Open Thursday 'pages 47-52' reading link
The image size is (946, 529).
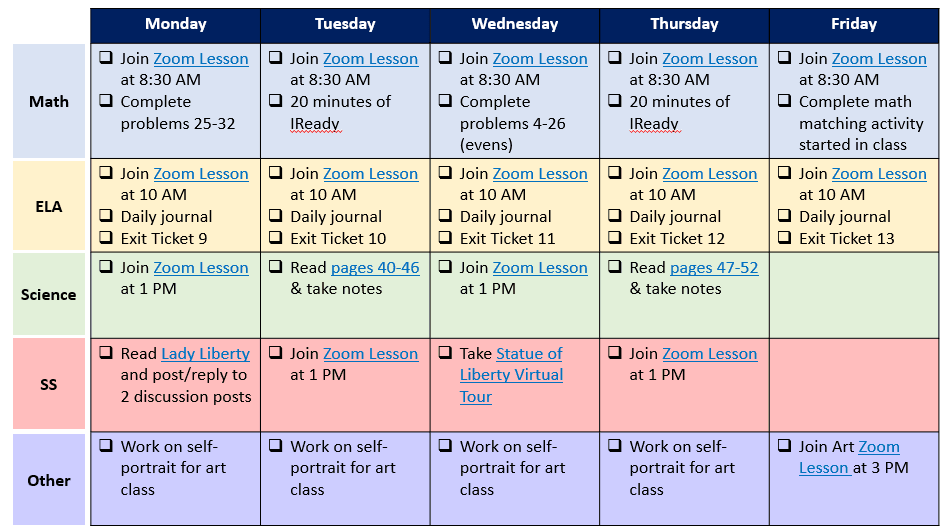(714, 268)
